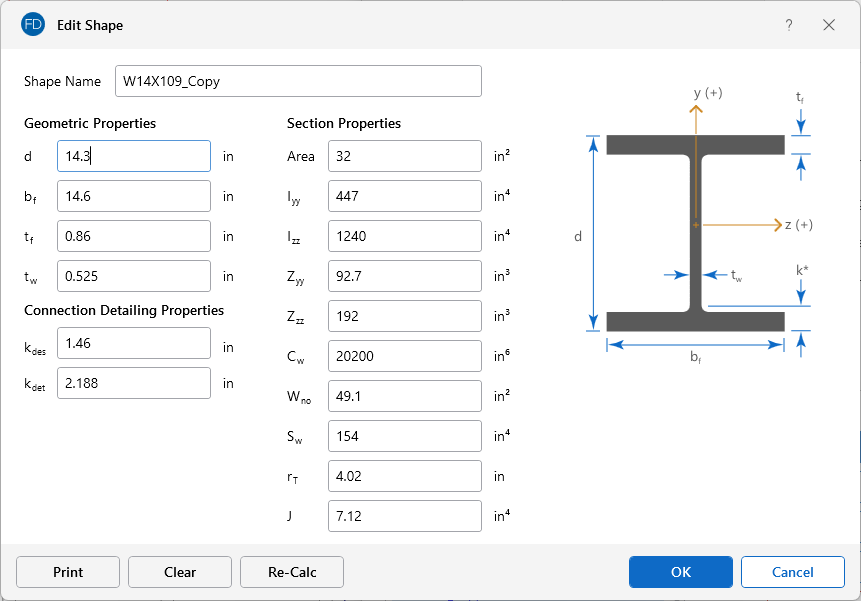Select the kdet value field
The height and width of the screenshot is (601, 861).
pyautogui.click(x=134, y=383)
